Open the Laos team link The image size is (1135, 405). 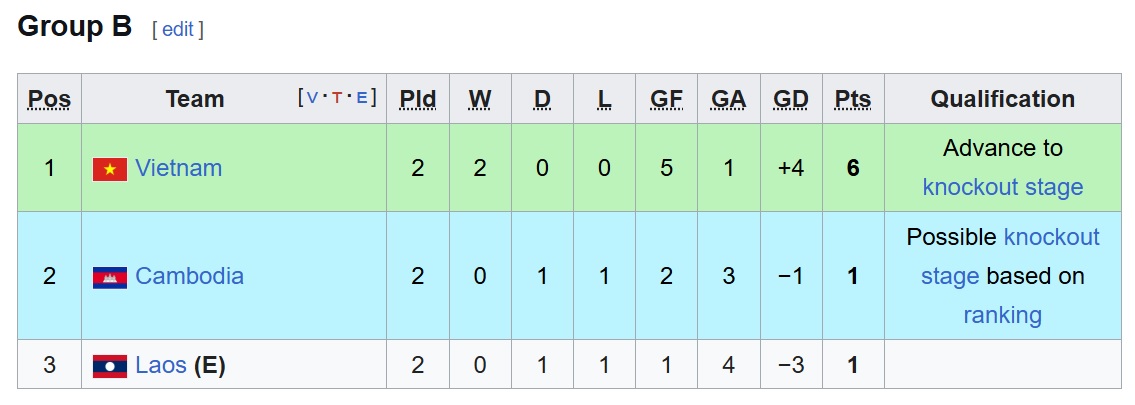(x=161, y=365)
